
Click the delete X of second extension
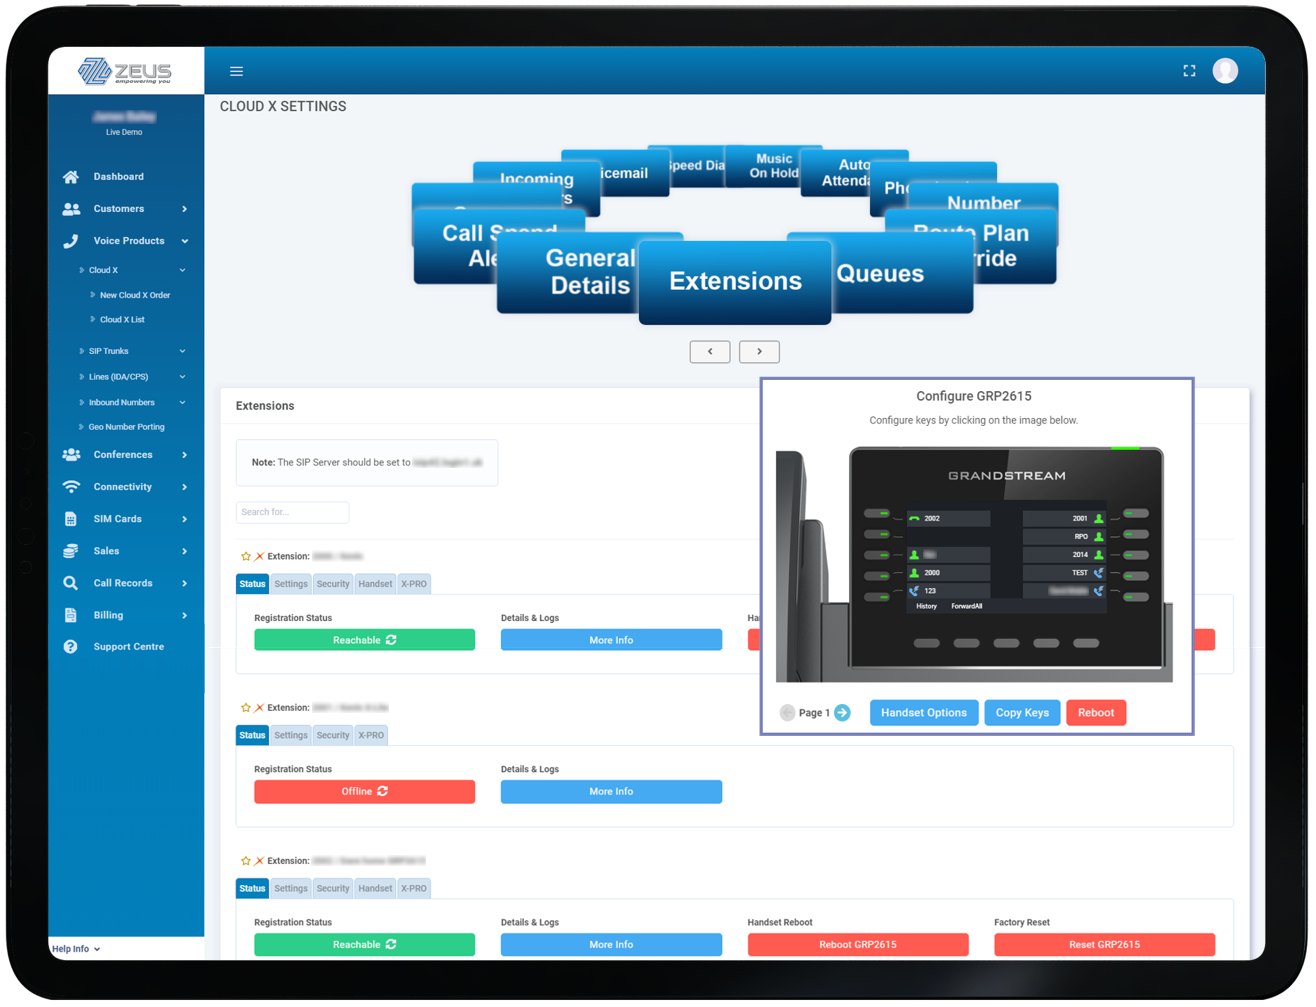point(259,708)
